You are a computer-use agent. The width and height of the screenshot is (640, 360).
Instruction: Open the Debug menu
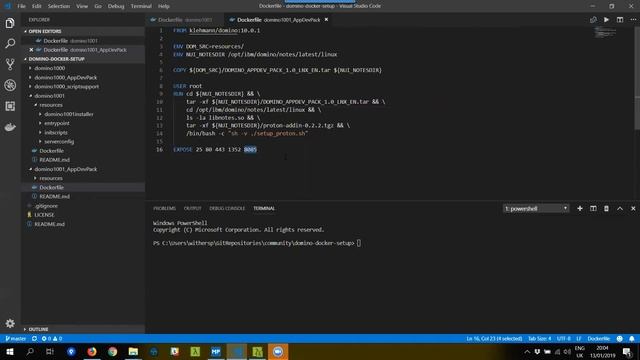tap(116, 6)
